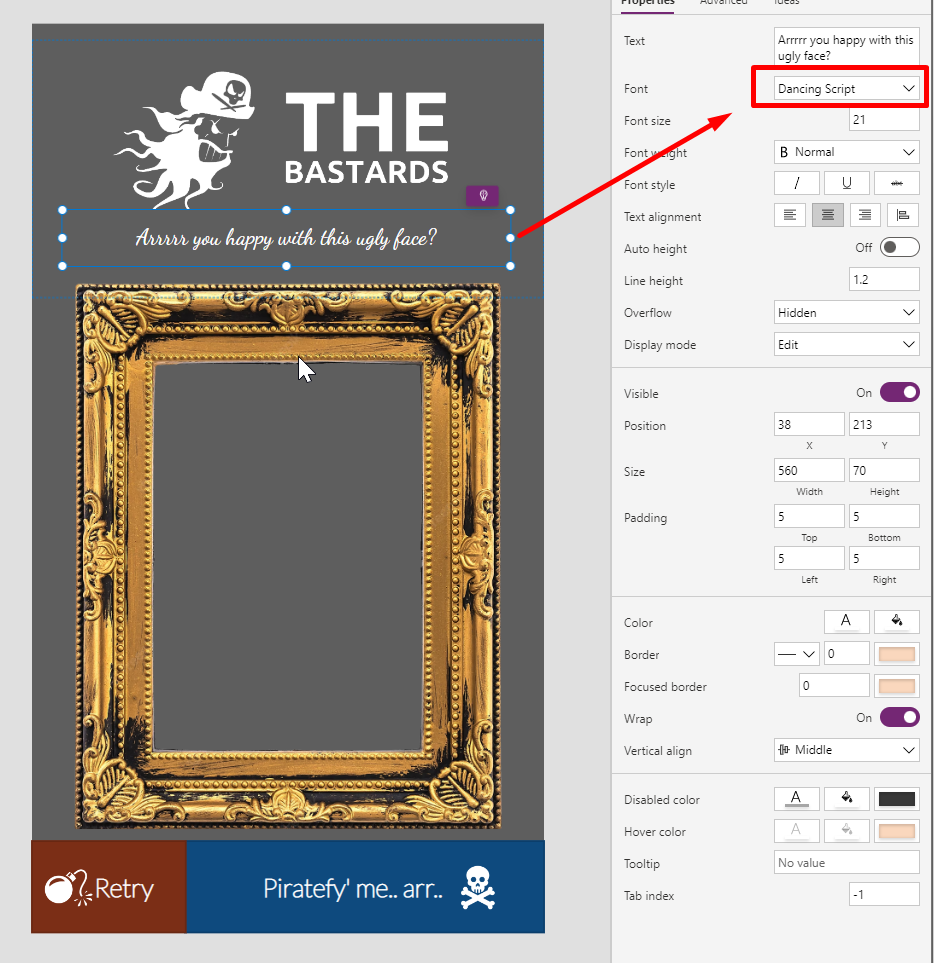Image resolution: width=934 pixels, height=963 pixels.
Task: Toggle the Wrap switch
Action: [x=900, y=717]
